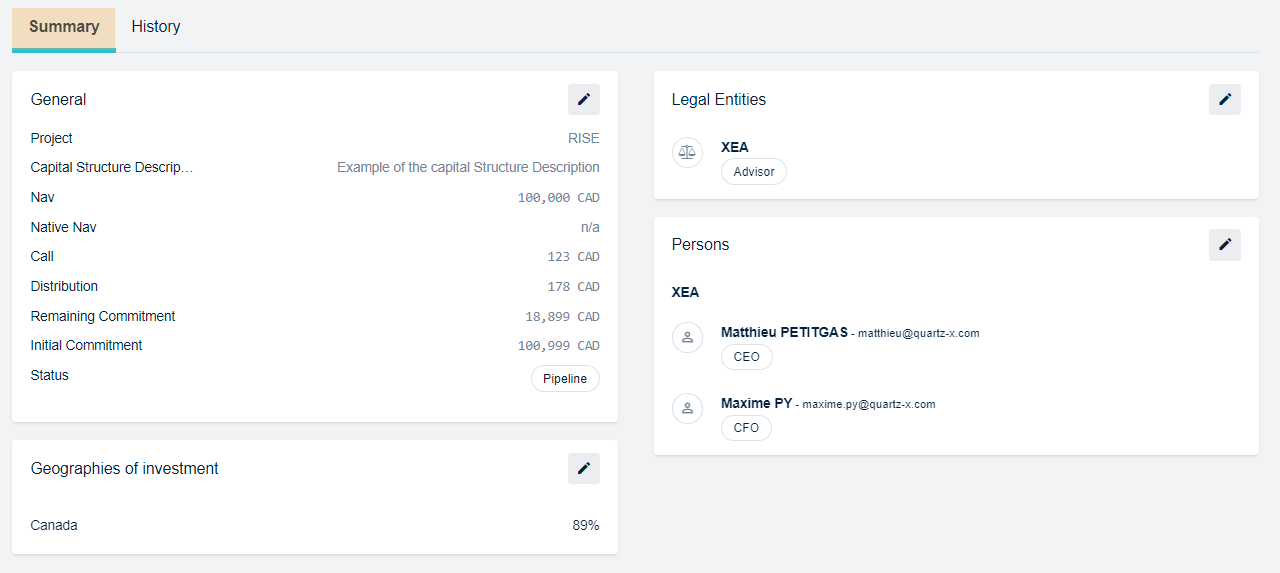Open Matthieu PETITGAS person entry

tap(784, 332)
